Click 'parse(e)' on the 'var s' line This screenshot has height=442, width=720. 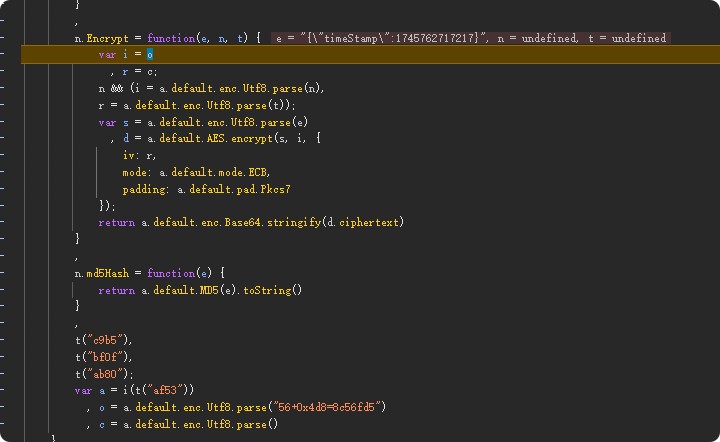click(284, 123)
